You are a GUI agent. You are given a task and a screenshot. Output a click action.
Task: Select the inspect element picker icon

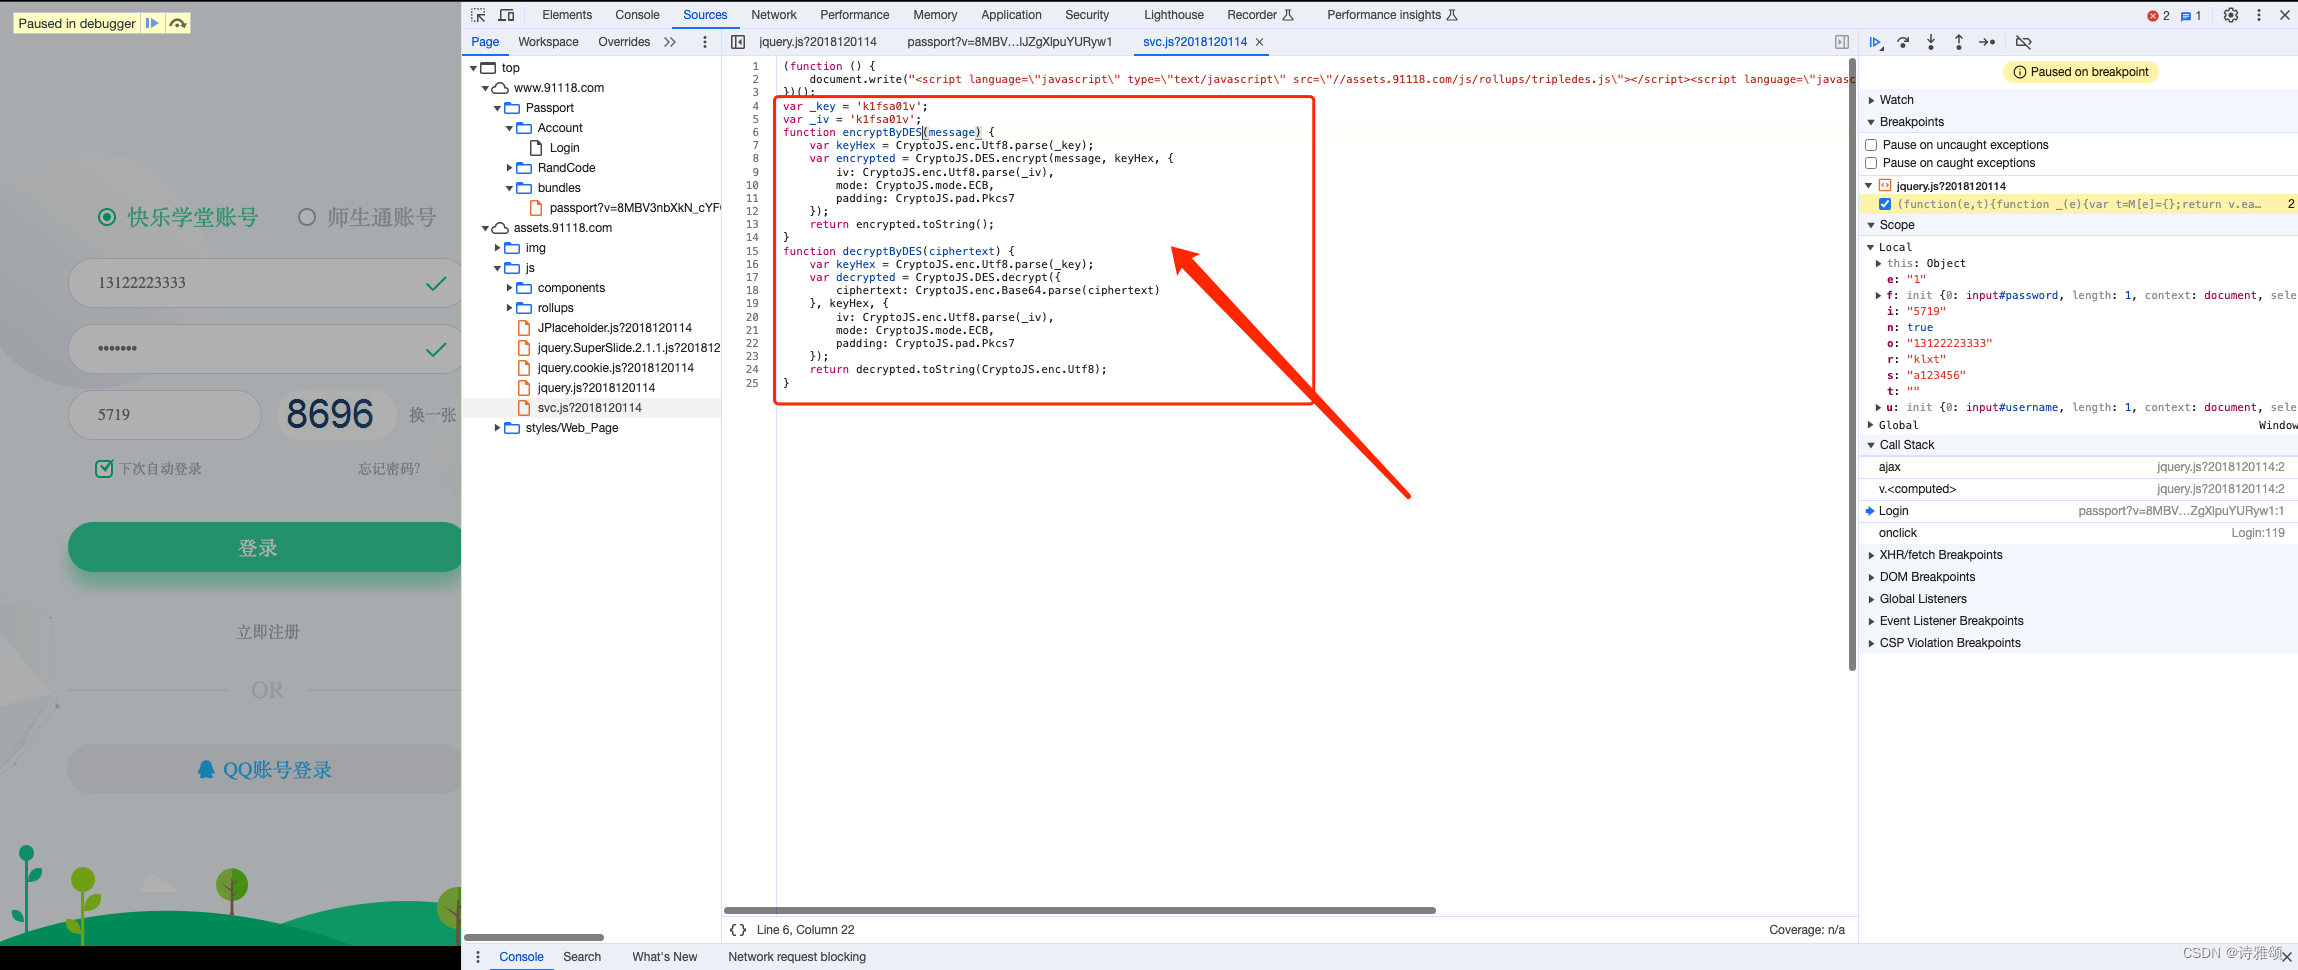coord(478,15)
